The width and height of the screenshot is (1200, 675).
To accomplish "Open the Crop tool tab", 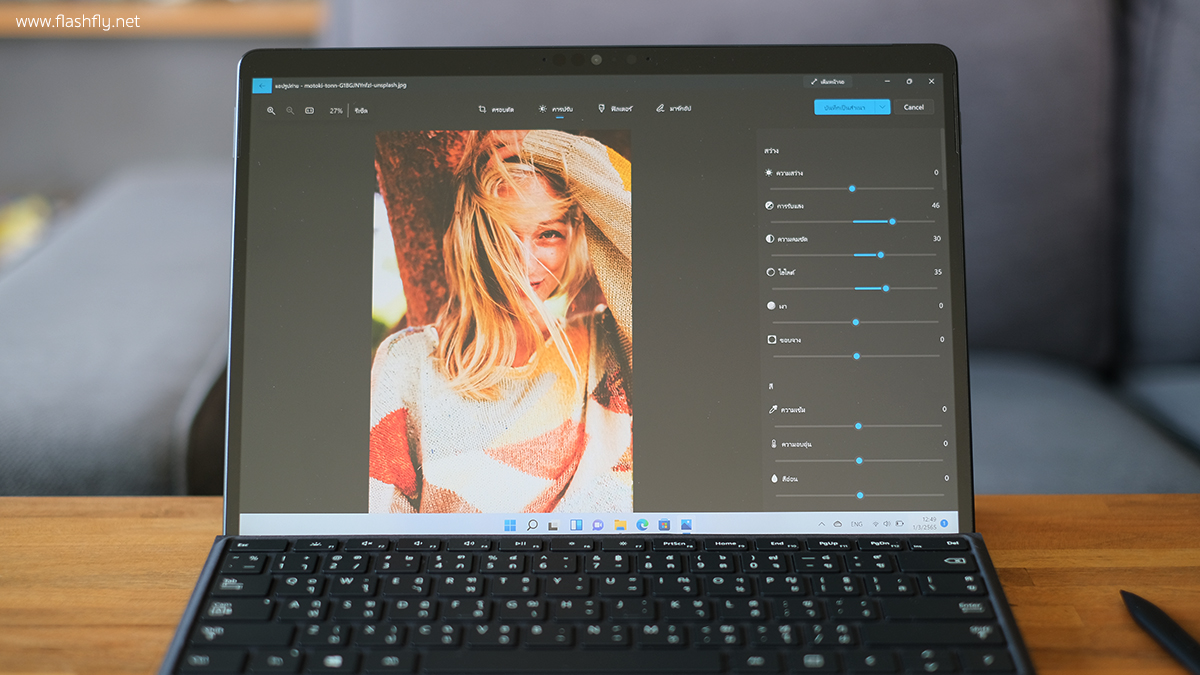I will click(496, 108).
